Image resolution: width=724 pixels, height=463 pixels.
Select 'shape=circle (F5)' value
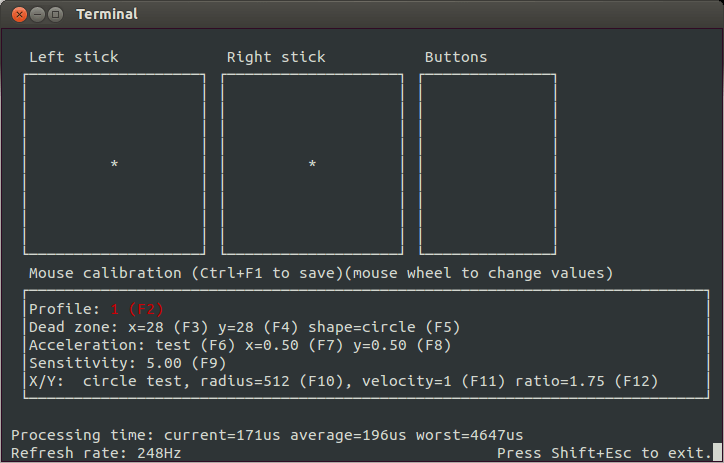pos(384,327)
